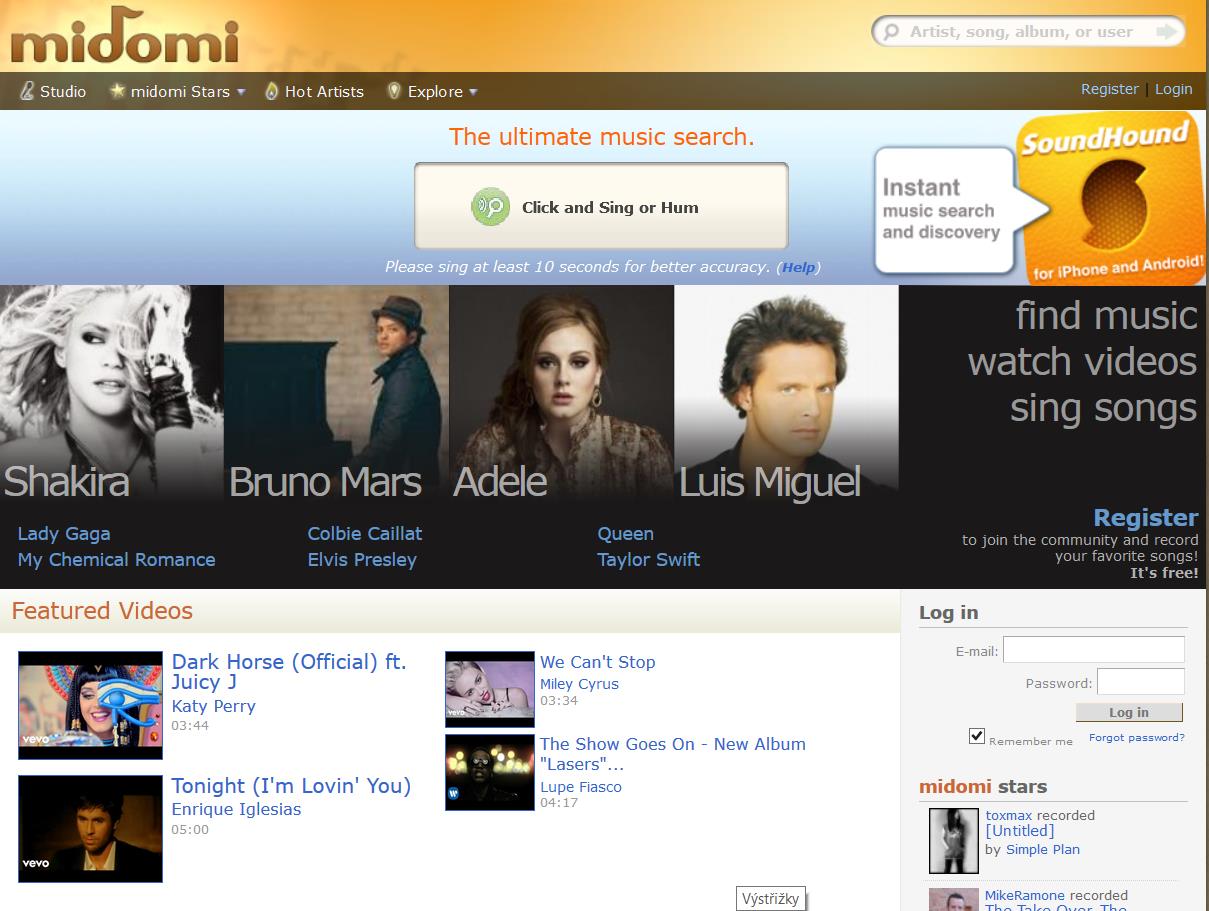Click the Click and Sing or Hum button
Image resolution: width=1209 pixels, height=911 pixels.
[601, 206]
